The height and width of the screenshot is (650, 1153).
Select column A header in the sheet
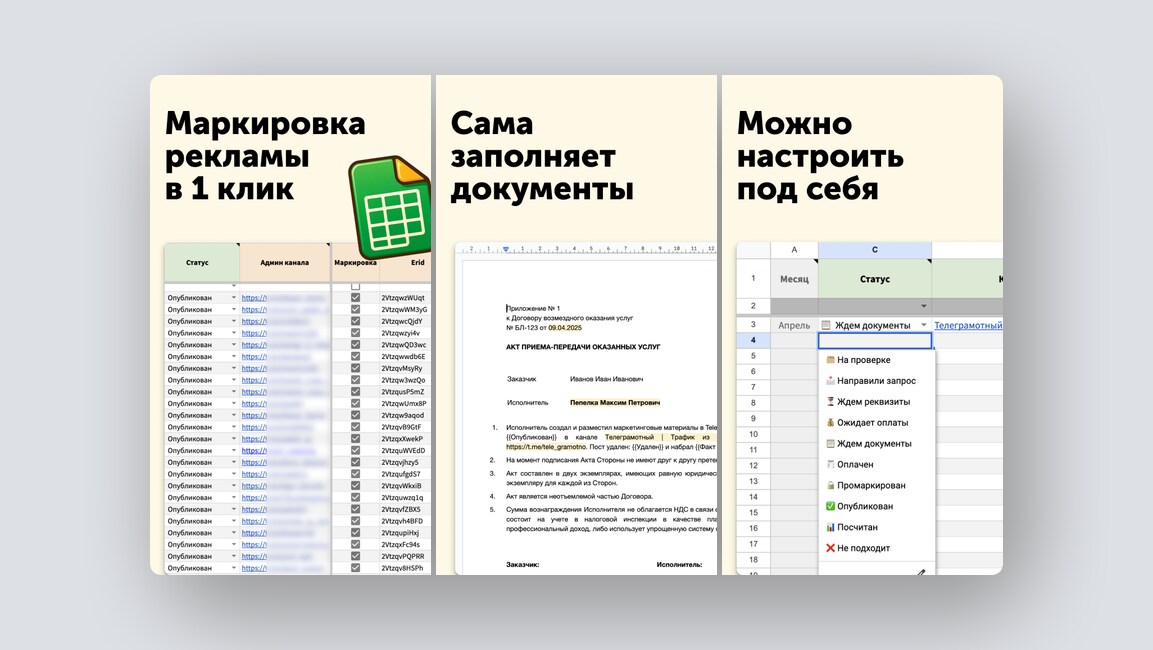pos(794,250)
